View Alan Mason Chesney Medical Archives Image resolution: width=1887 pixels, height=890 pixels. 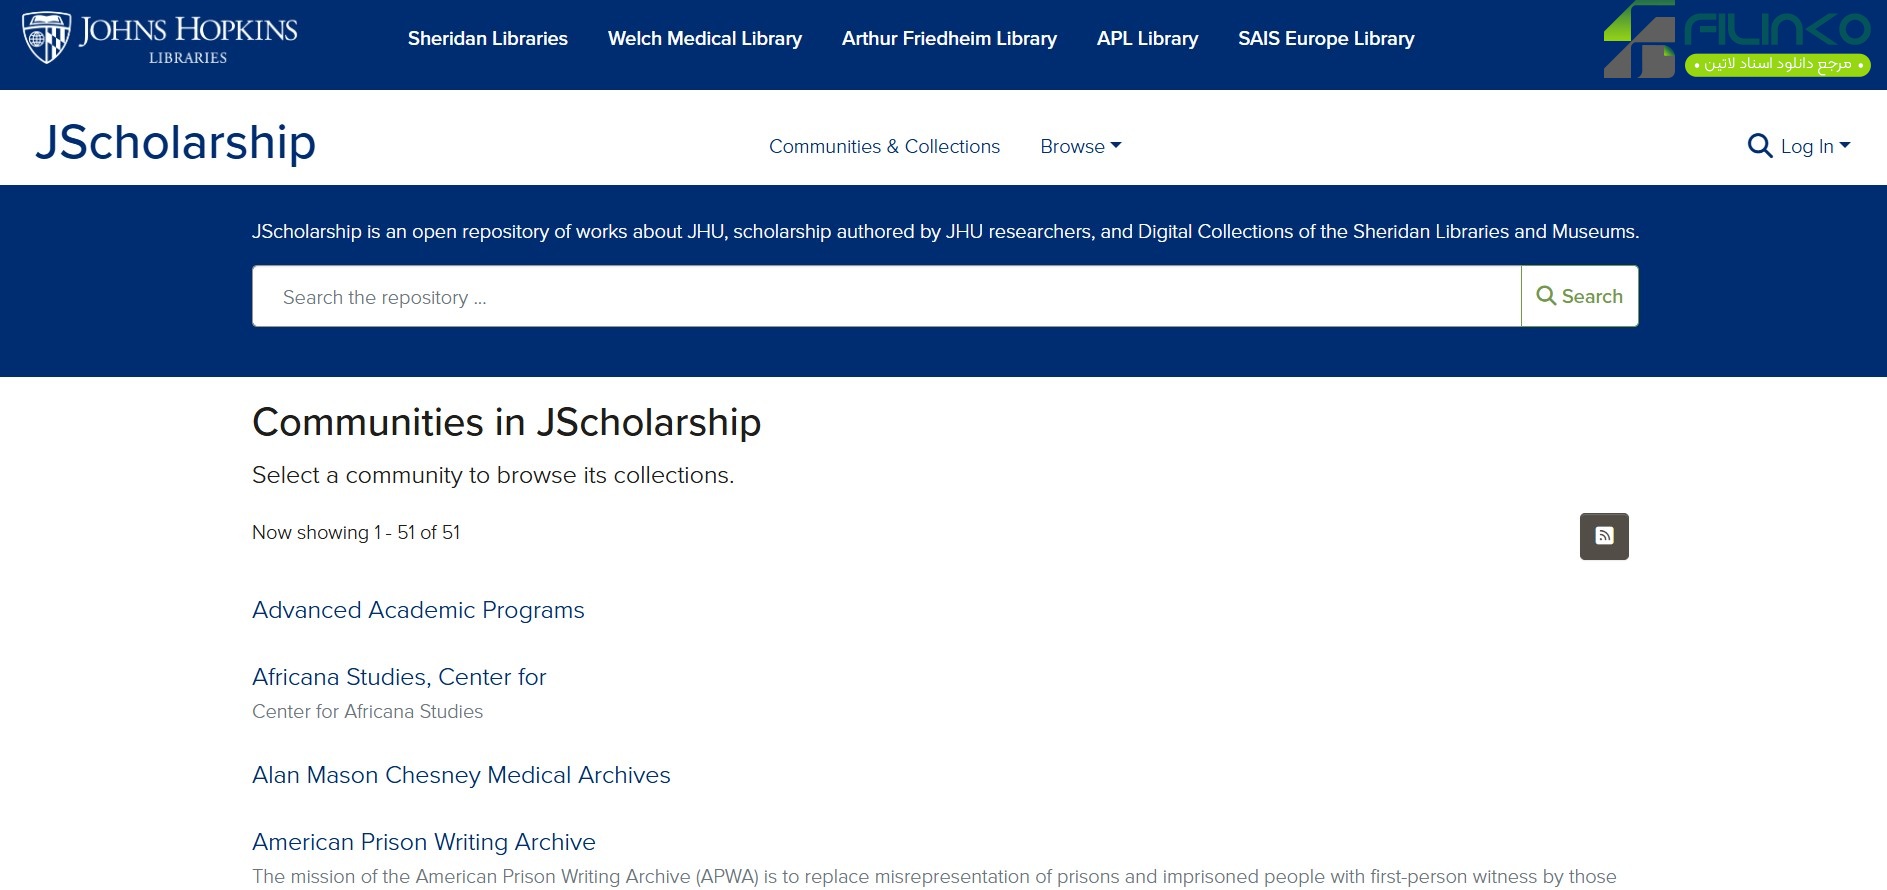pos(461,775)
